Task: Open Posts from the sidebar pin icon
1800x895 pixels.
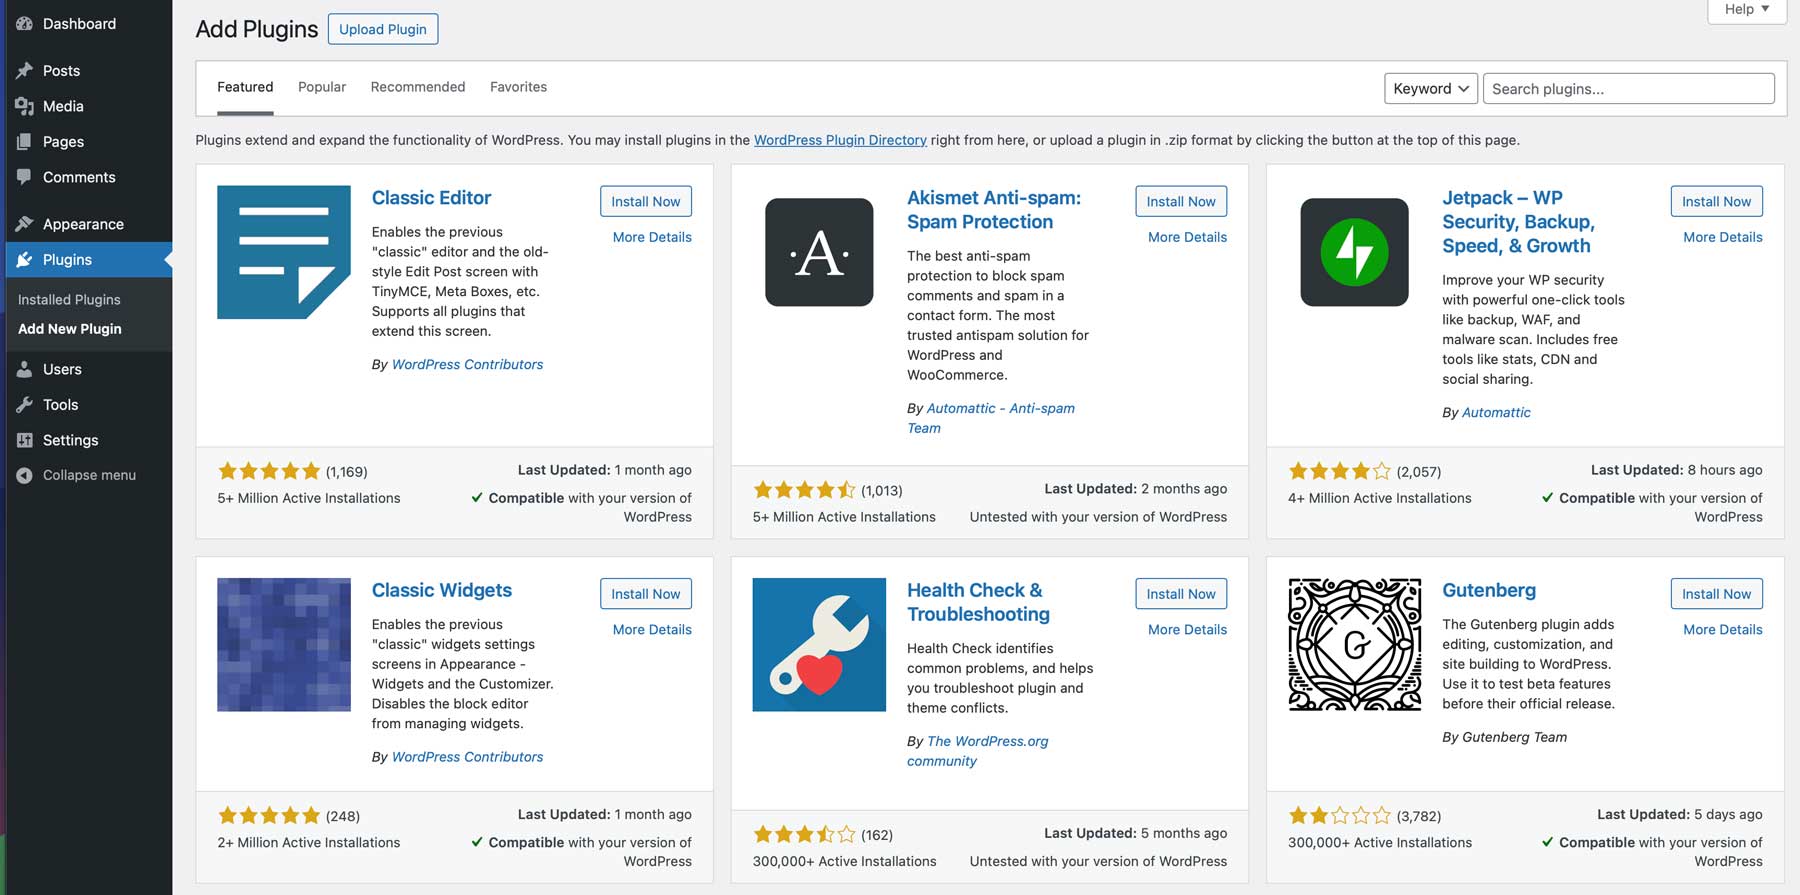Action: [x=25, y=71]
